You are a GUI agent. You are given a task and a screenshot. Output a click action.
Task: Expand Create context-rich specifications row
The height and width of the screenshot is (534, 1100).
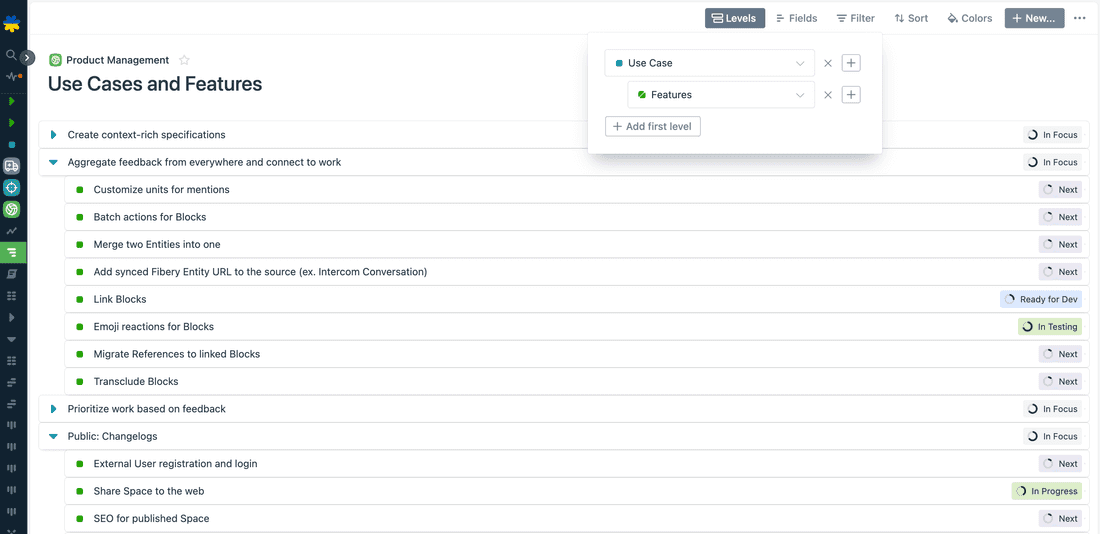click(x=53, y=135)
